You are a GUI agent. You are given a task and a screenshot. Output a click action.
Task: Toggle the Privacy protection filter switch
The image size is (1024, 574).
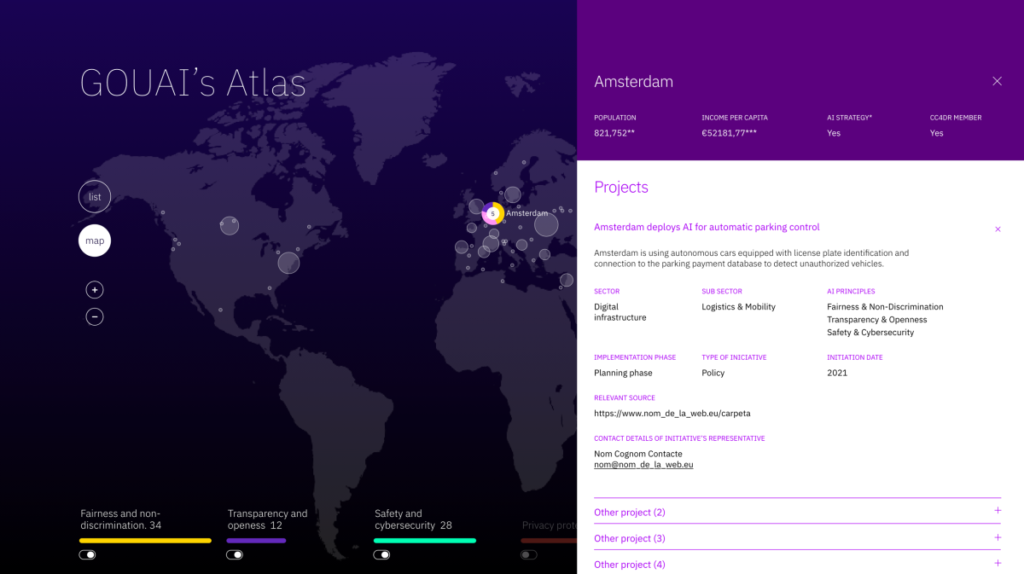529,554
